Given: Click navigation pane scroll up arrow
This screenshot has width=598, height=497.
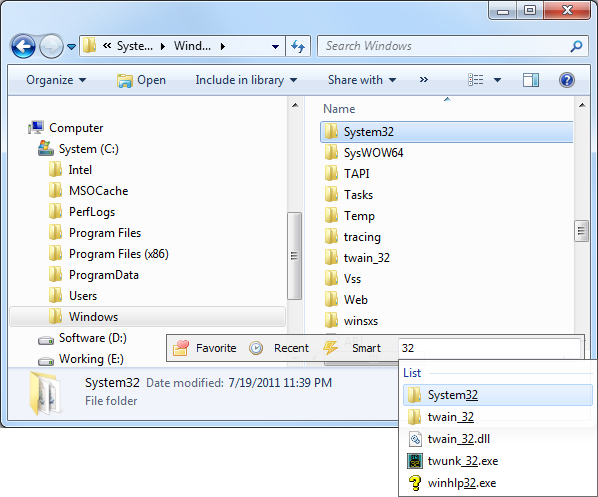Looking at the screenshot, I should click(295, 105).
